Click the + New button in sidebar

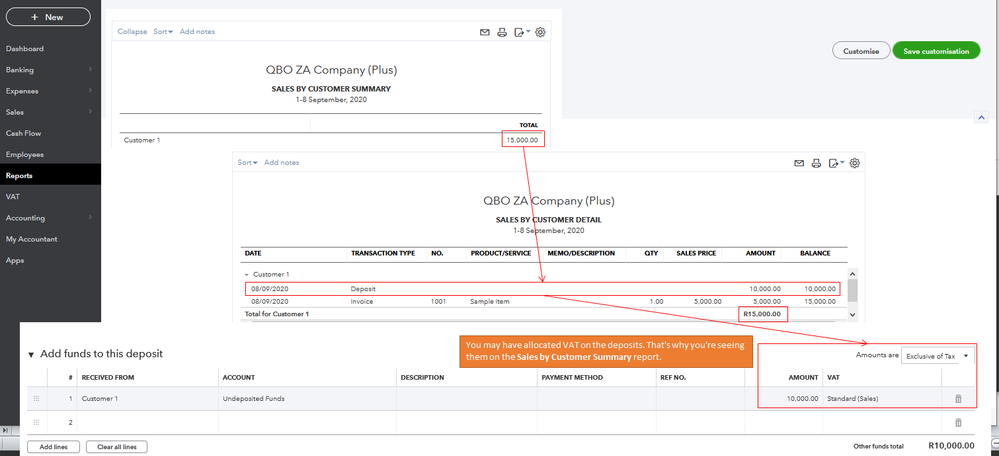(x=48, y=17)
